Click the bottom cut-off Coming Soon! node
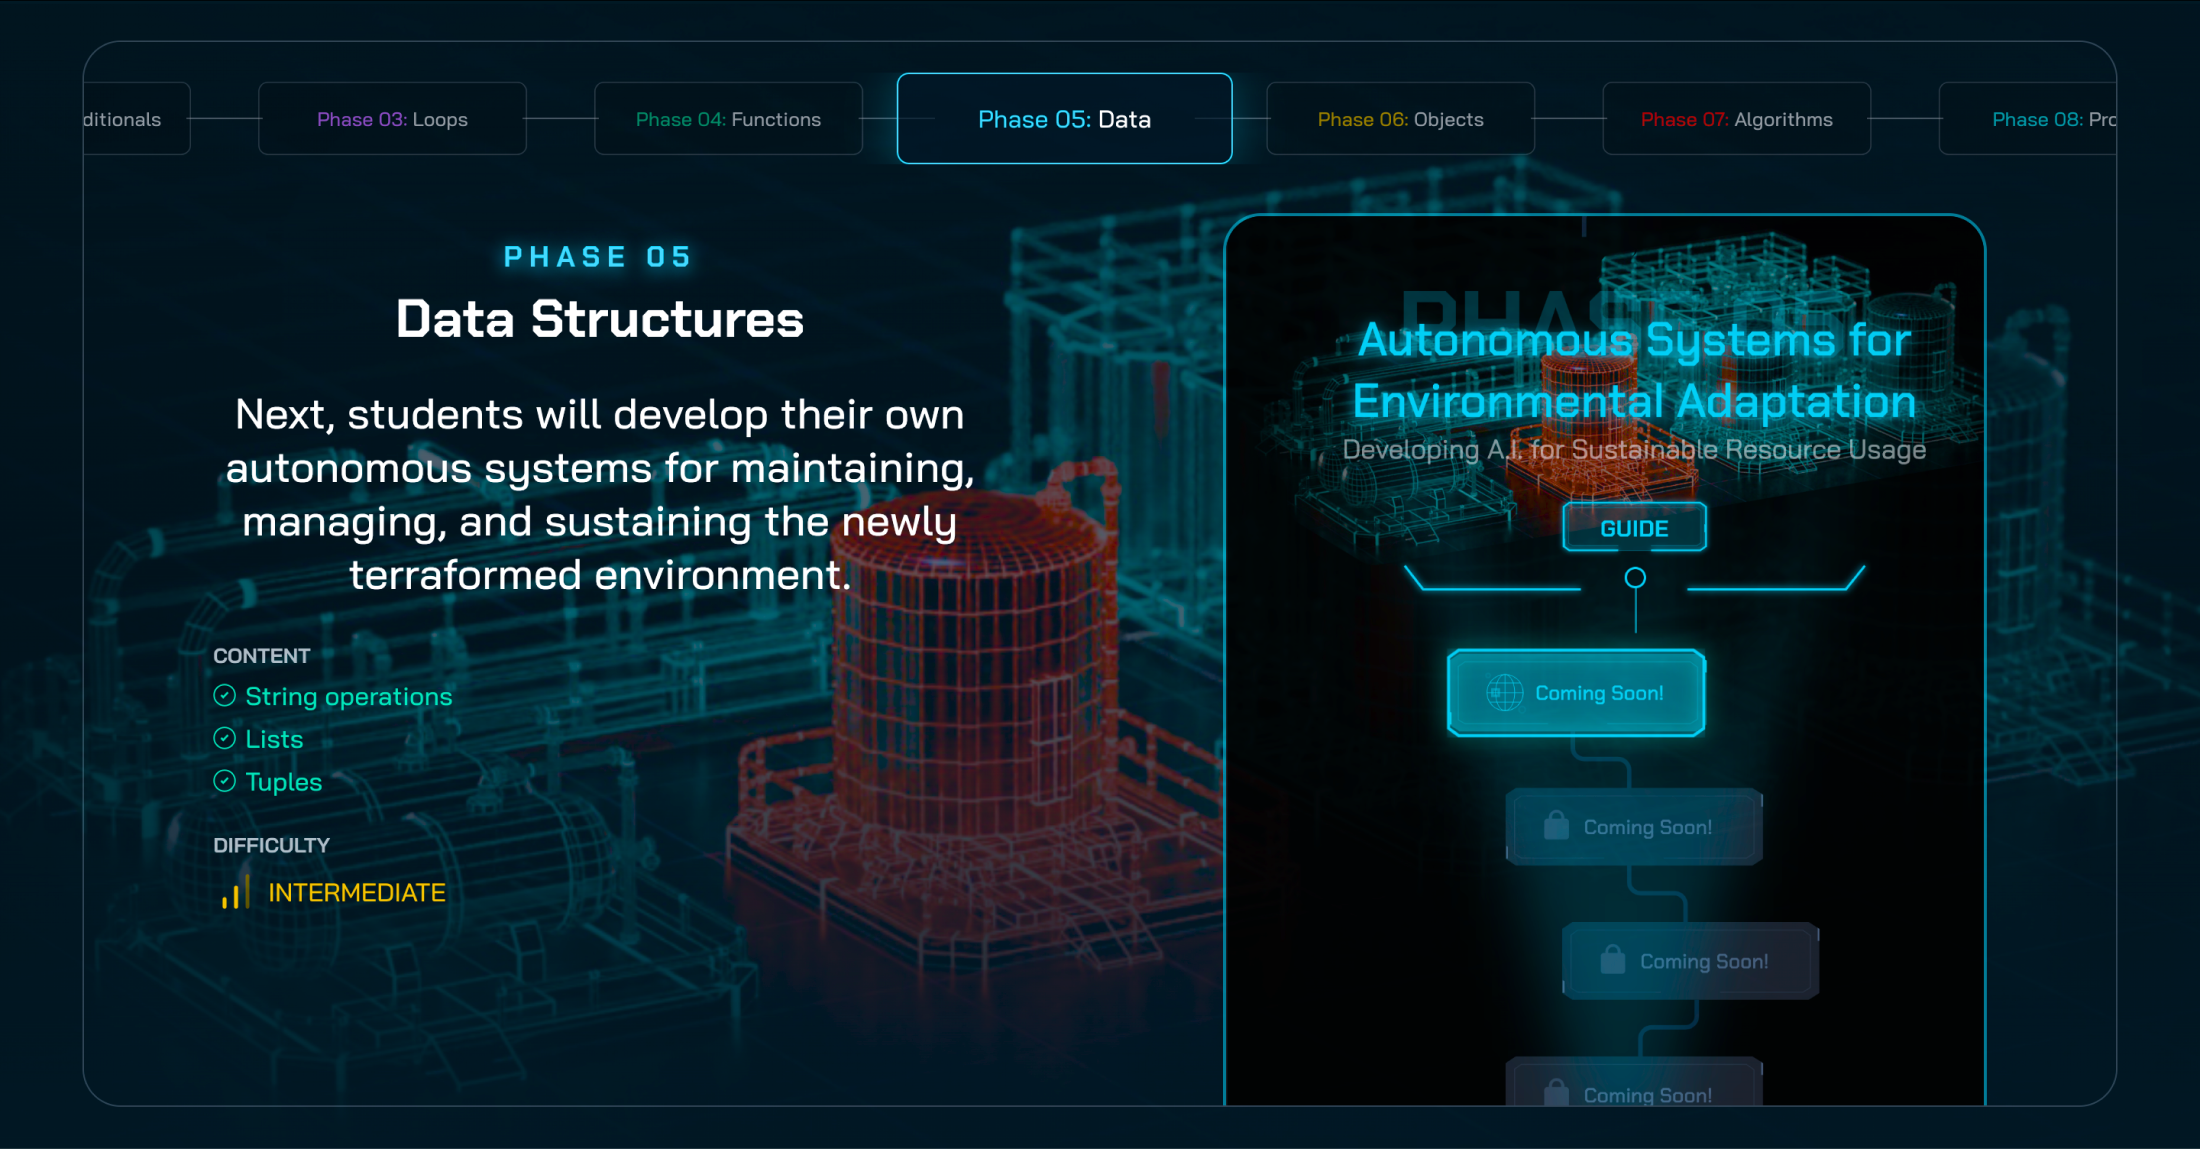The image size is (2200, 1149). [1634, 1083]
